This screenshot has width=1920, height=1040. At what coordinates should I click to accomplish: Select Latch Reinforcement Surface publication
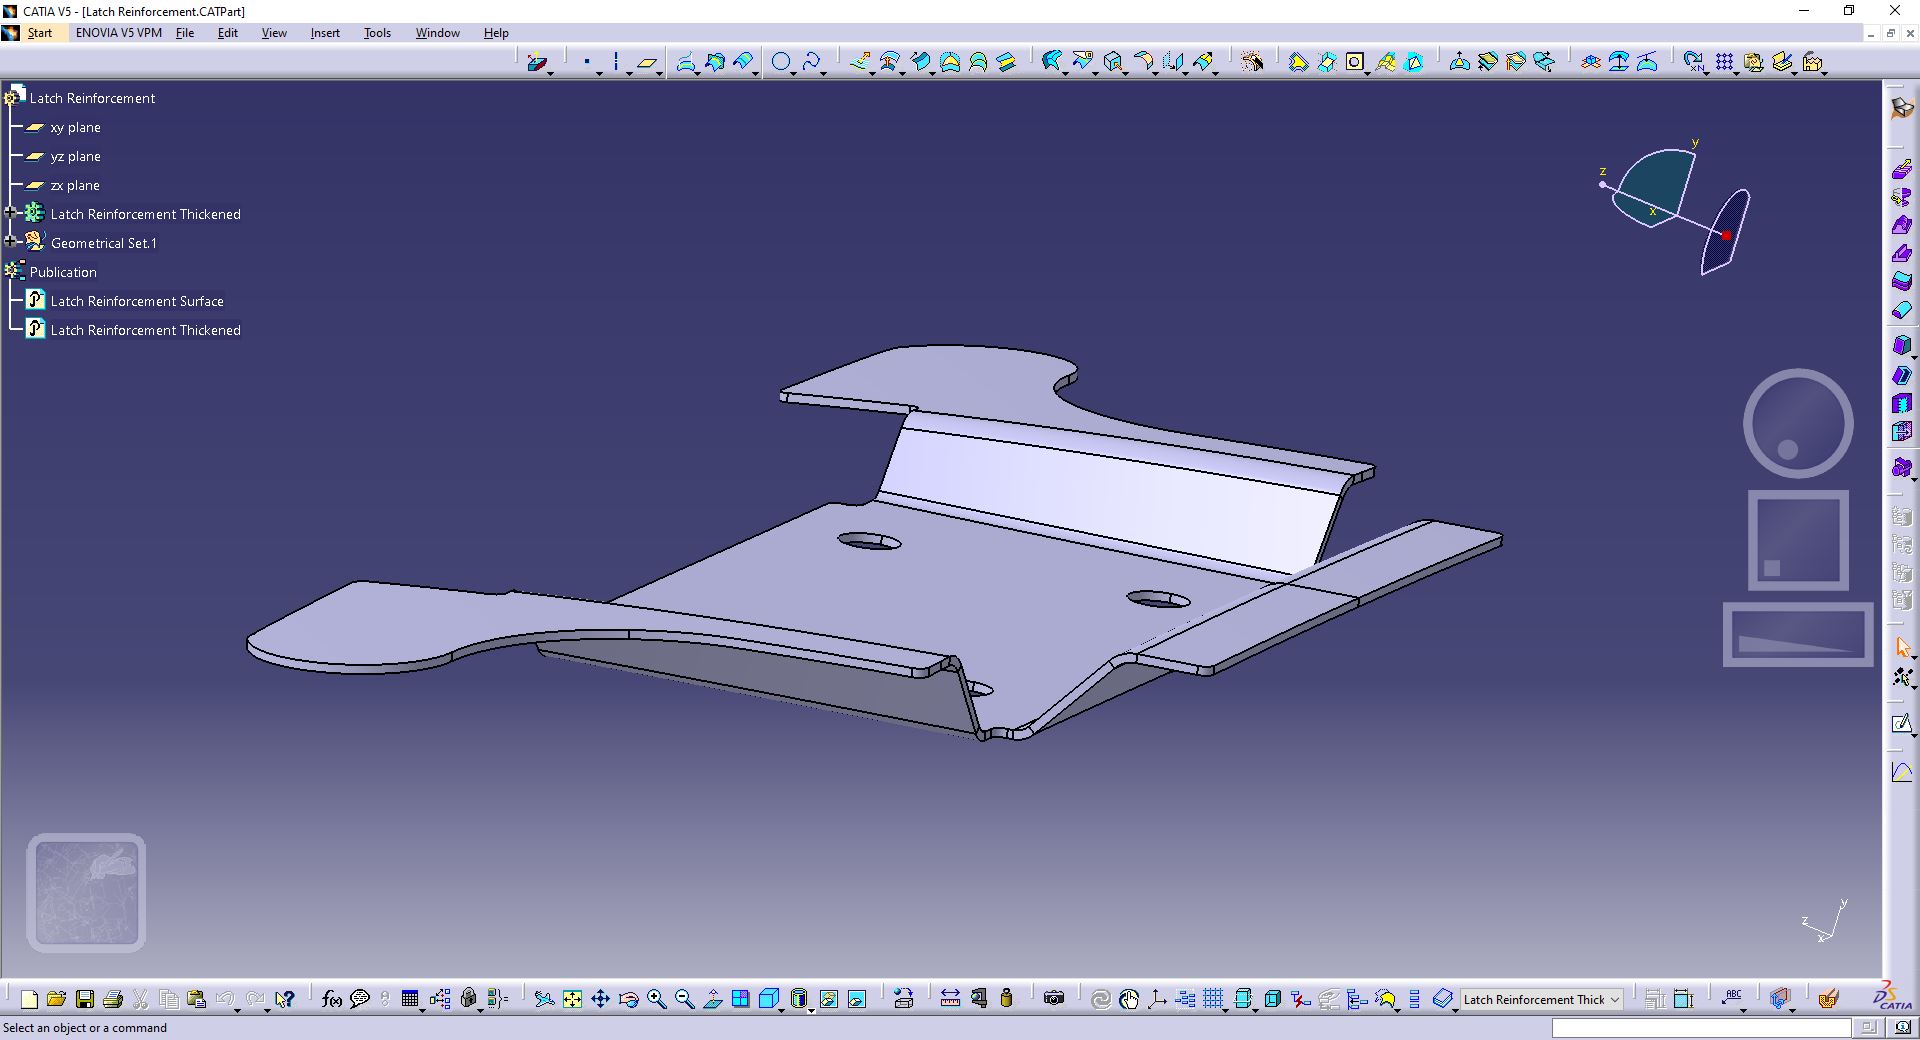[137, 301]
